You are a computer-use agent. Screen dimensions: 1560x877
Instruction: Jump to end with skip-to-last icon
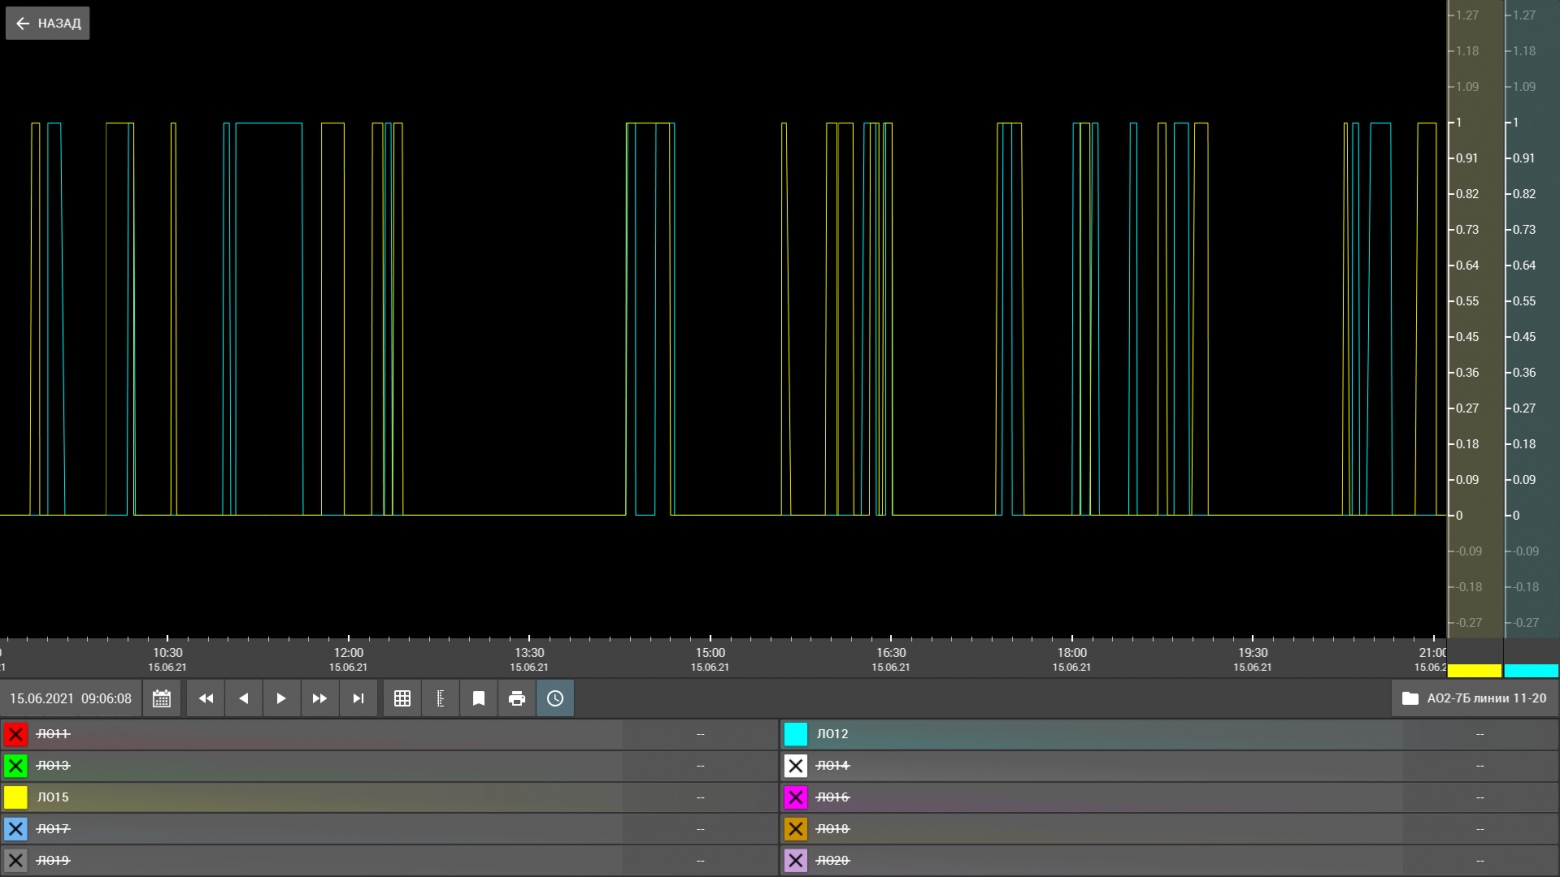[358, 698]
